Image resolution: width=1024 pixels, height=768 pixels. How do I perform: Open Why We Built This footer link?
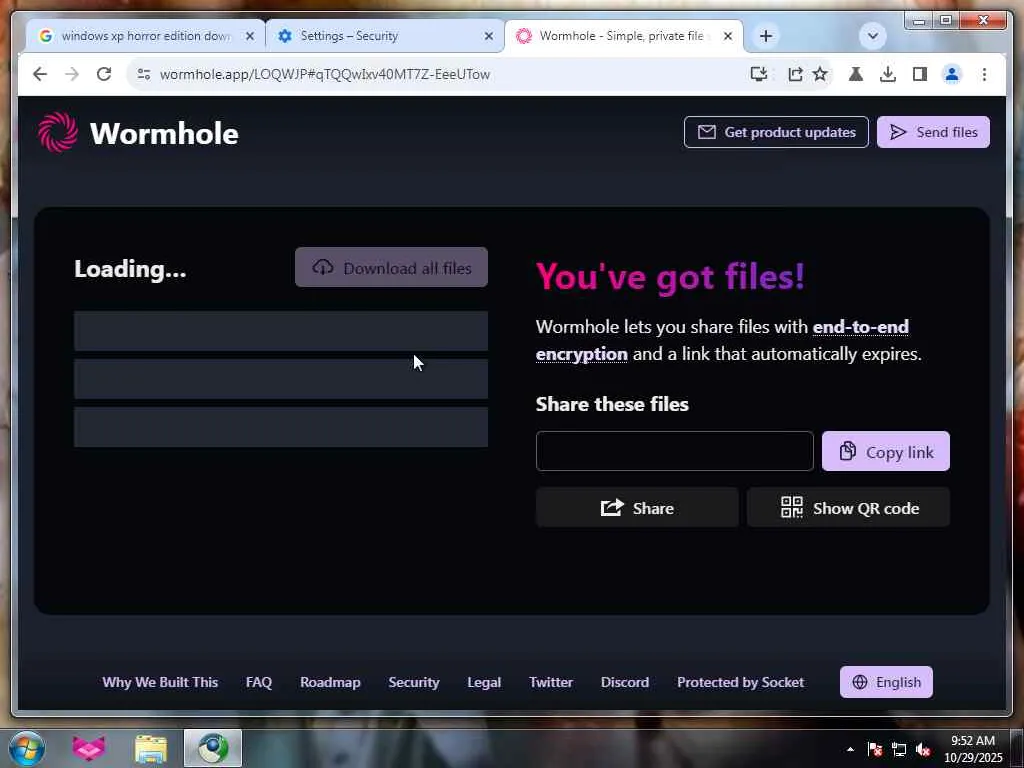(160, 682)
